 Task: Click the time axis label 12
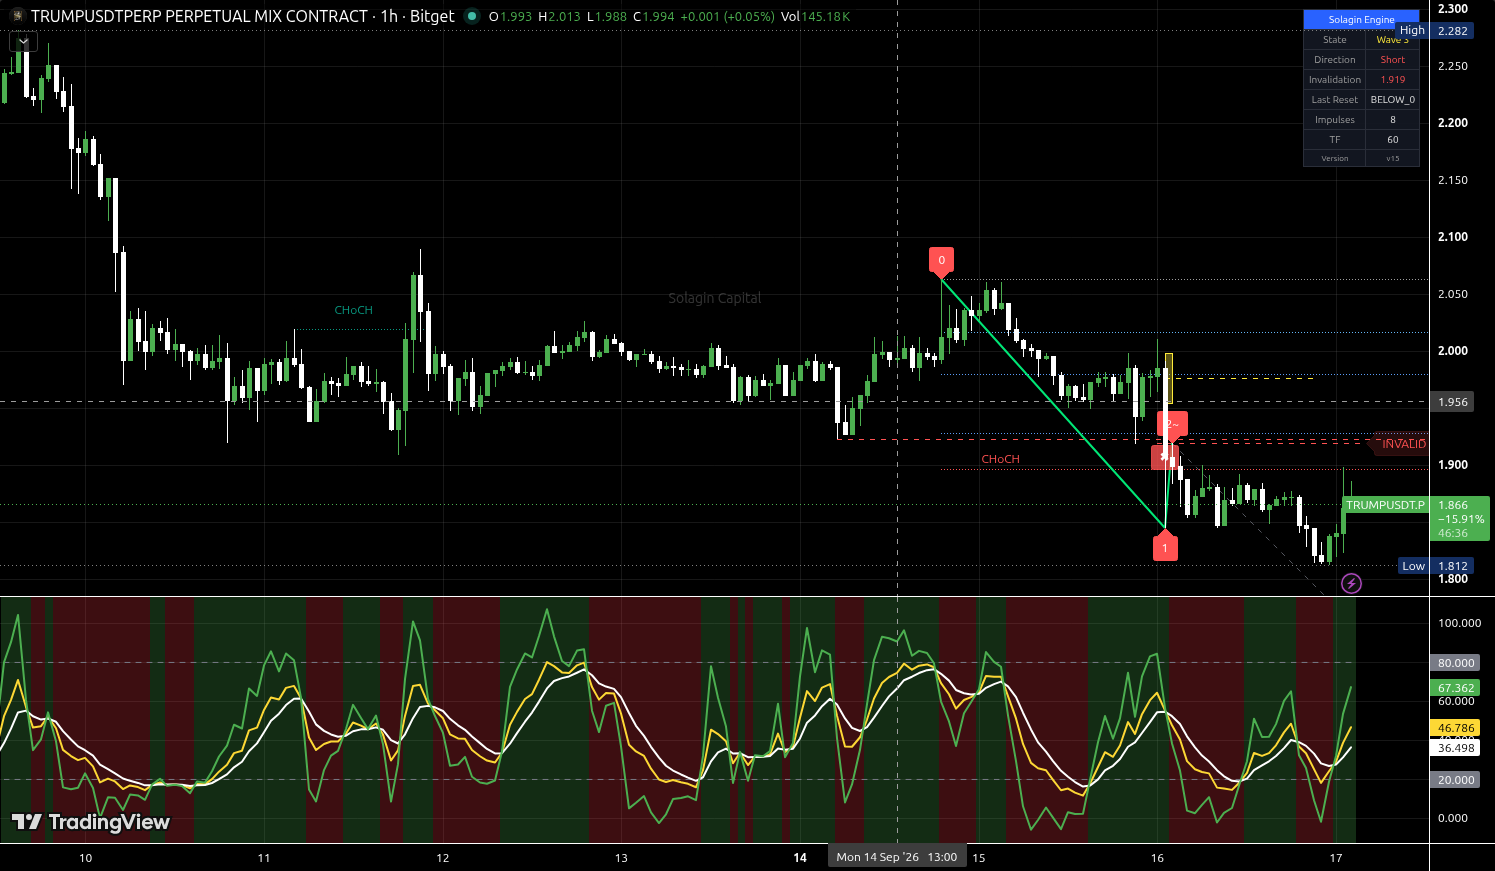[x=443, y=858]
